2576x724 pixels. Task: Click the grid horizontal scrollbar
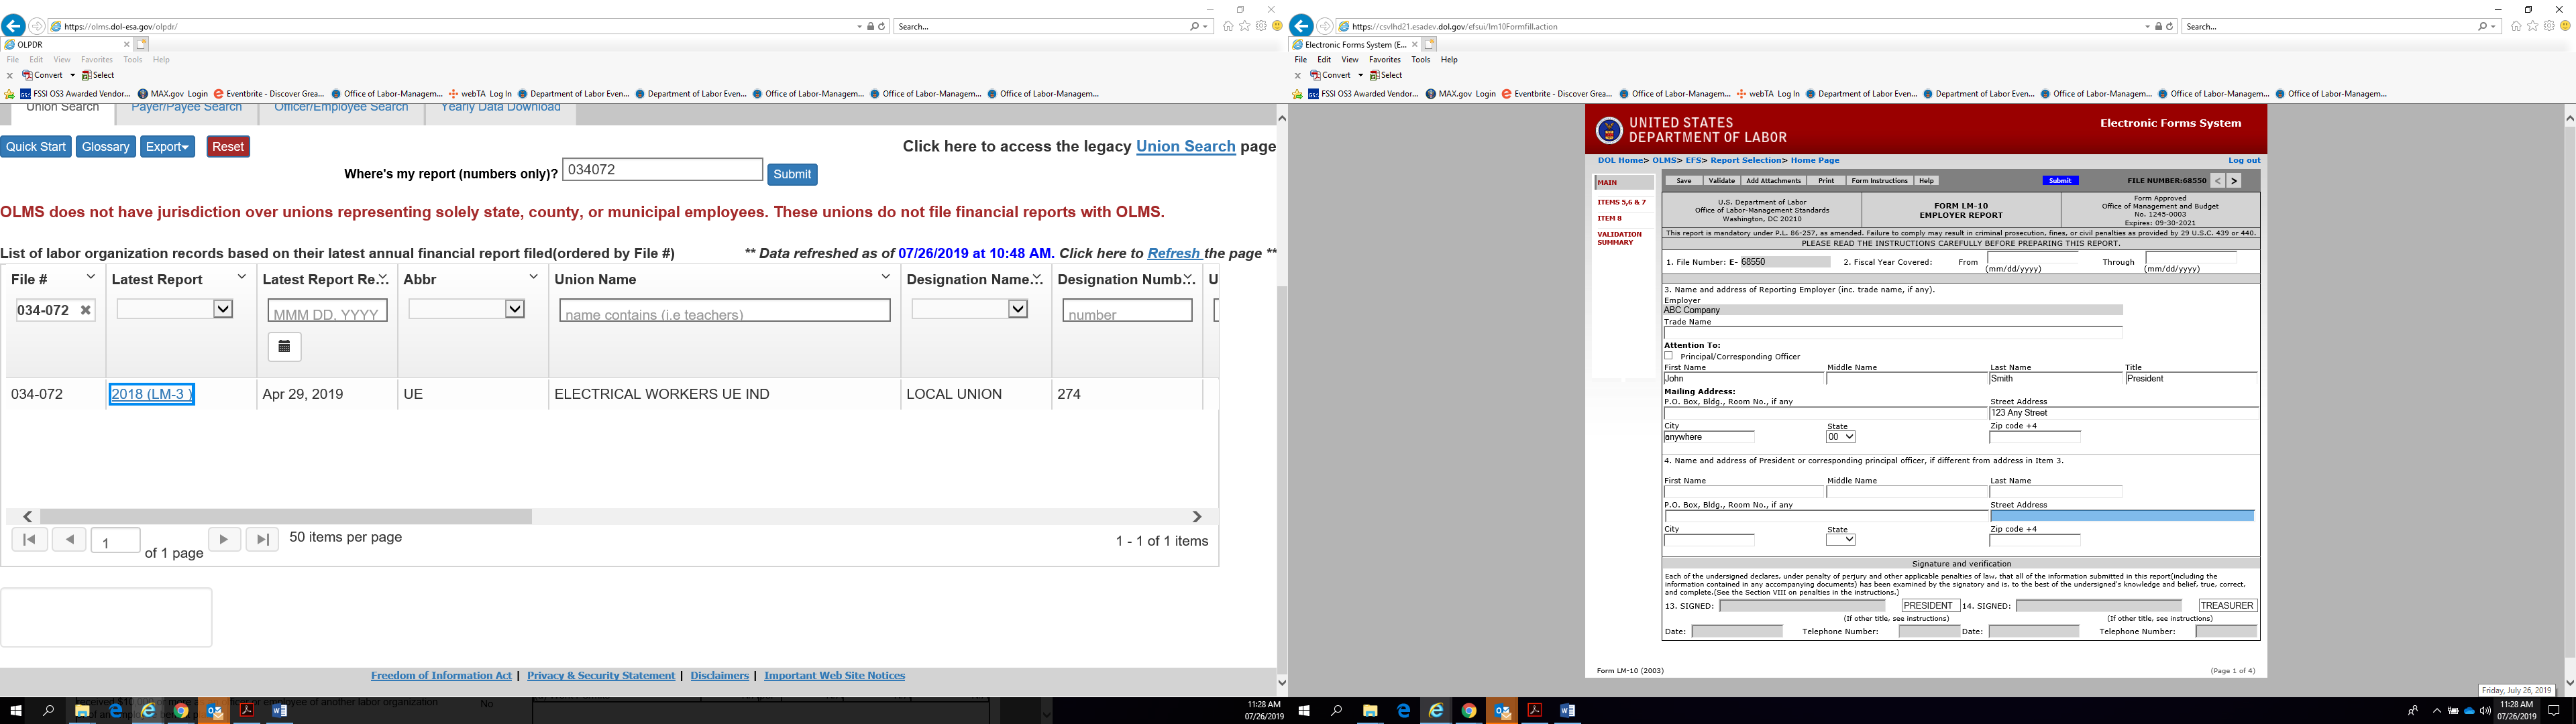[x=285, y=517]
